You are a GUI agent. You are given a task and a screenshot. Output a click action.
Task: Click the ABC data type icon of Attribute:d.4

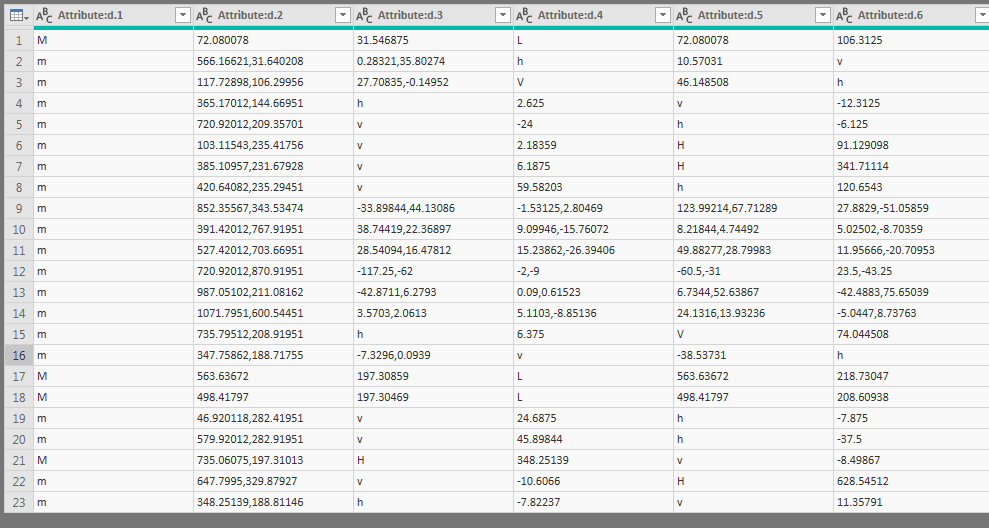pos(524,16)
